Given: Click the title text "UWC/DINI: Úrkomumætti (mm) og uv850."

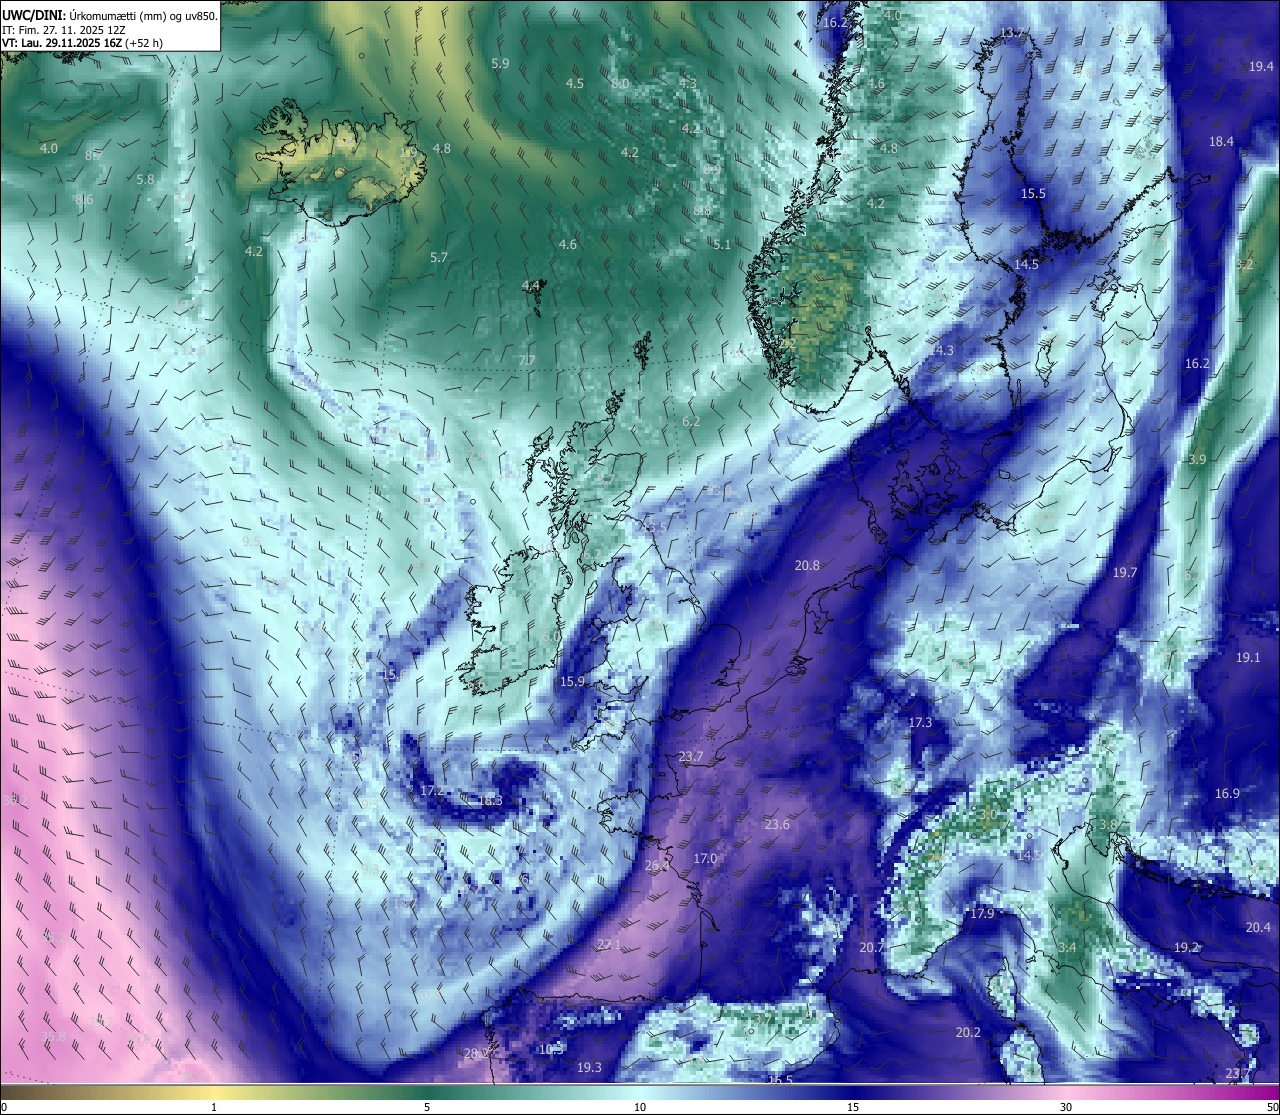Looking at the screenshot, I should coord(110,15).
